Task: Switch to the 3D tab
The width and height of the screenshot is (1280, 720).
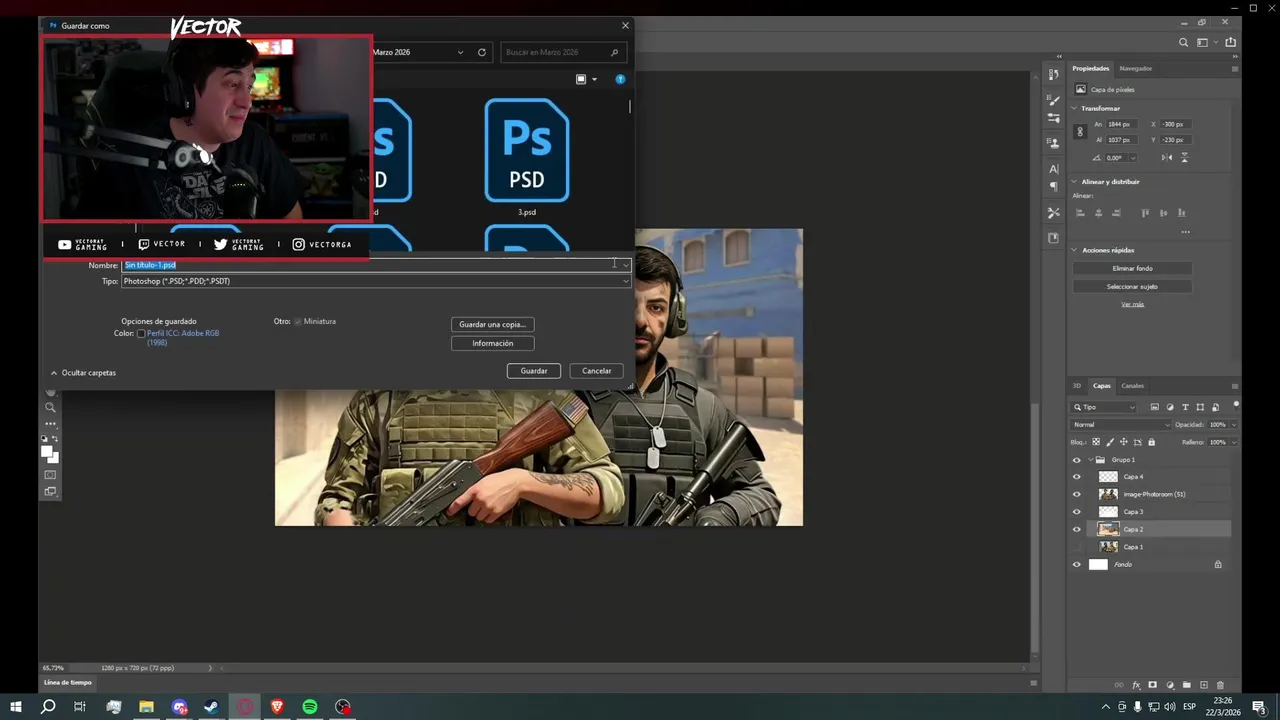Action: coord(1077,385)
